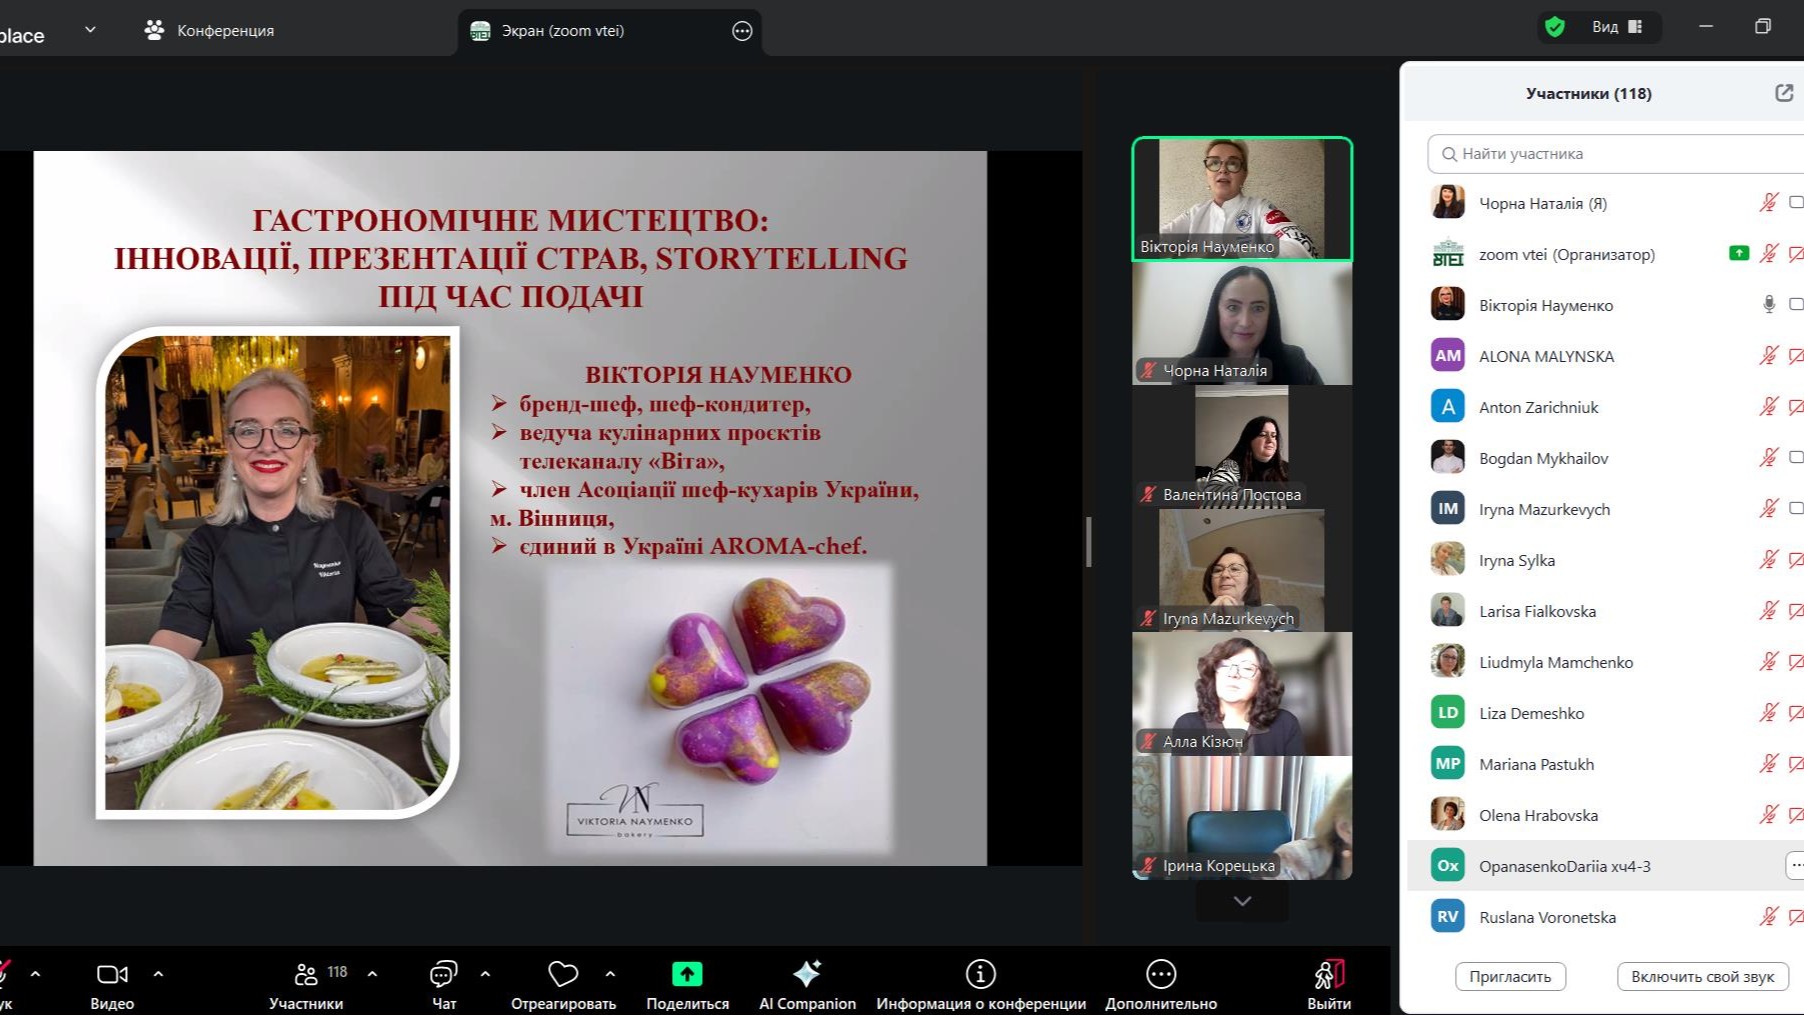
Task: Click the green encryption shield icon
Action: coord(1554,27)
